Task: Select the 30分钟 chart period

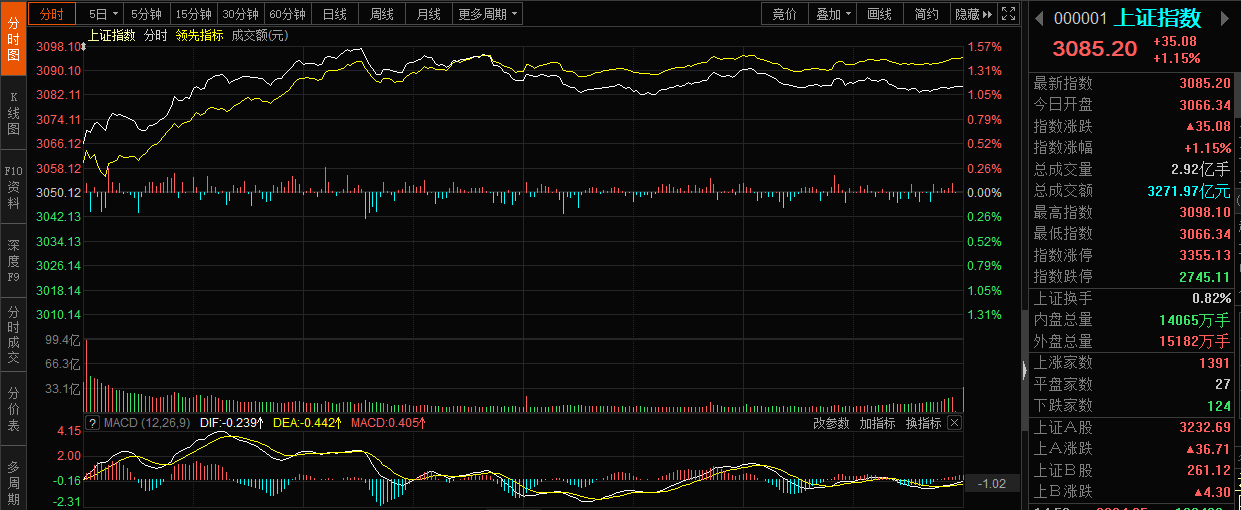Action: [240, 14]
